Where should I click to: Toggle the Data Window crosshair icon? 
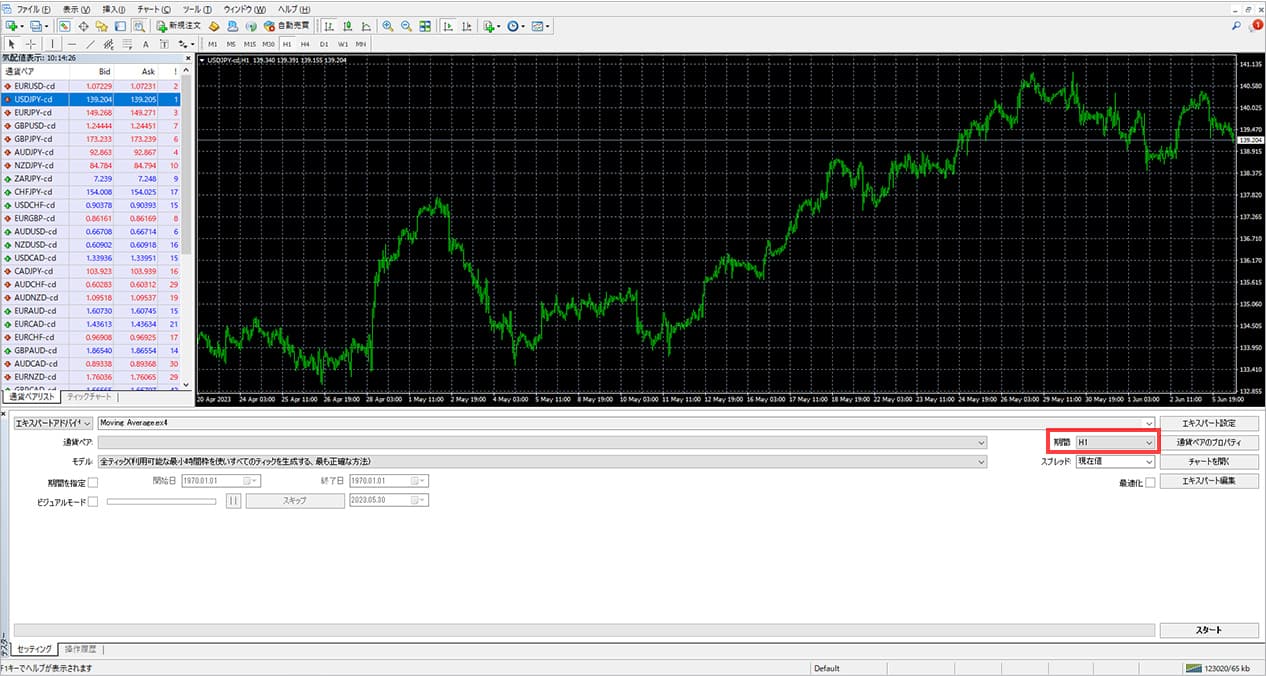point(84,25)
